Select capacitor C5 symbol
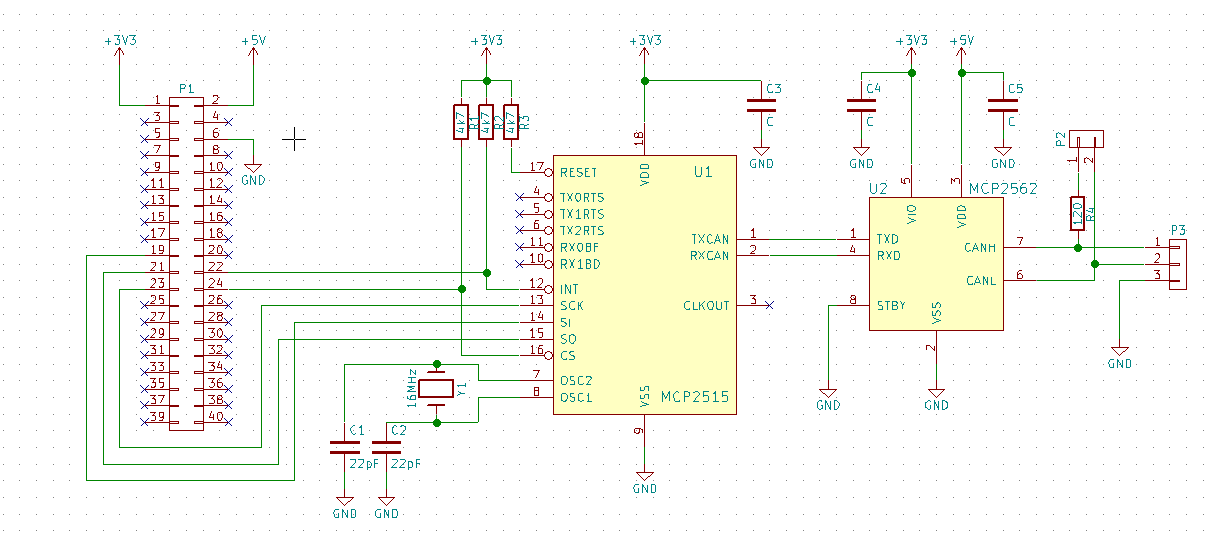The width and height of the screenshot is (1205, 536). click(1002, 105)
